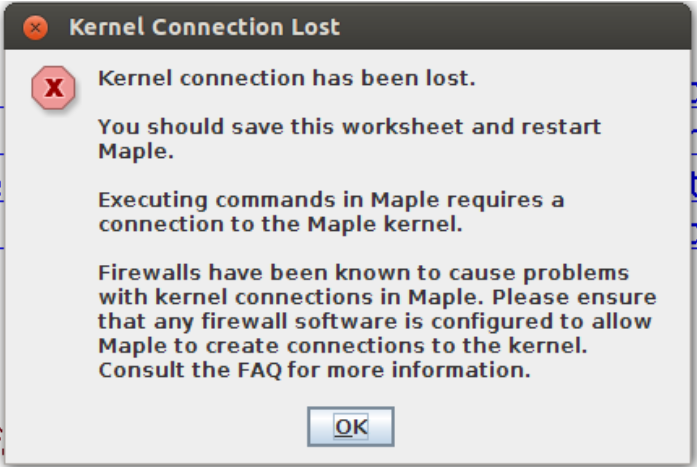
Task: Close the Kernel Connection Lost dialog
Action: 36,28
